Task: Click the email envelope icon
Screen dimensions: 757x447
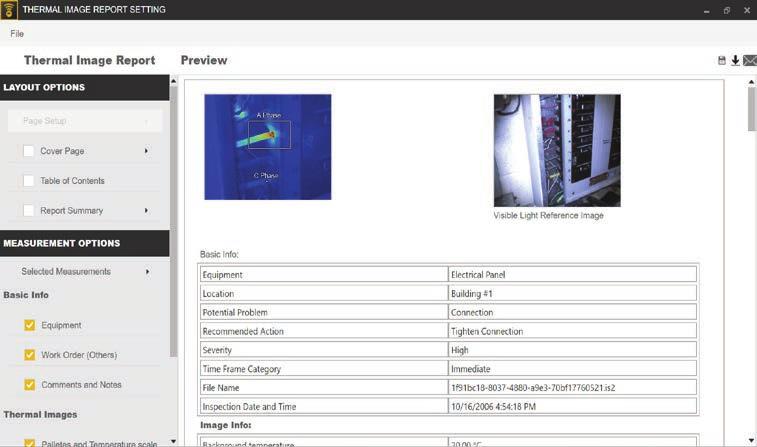Action: pos(750,60)
